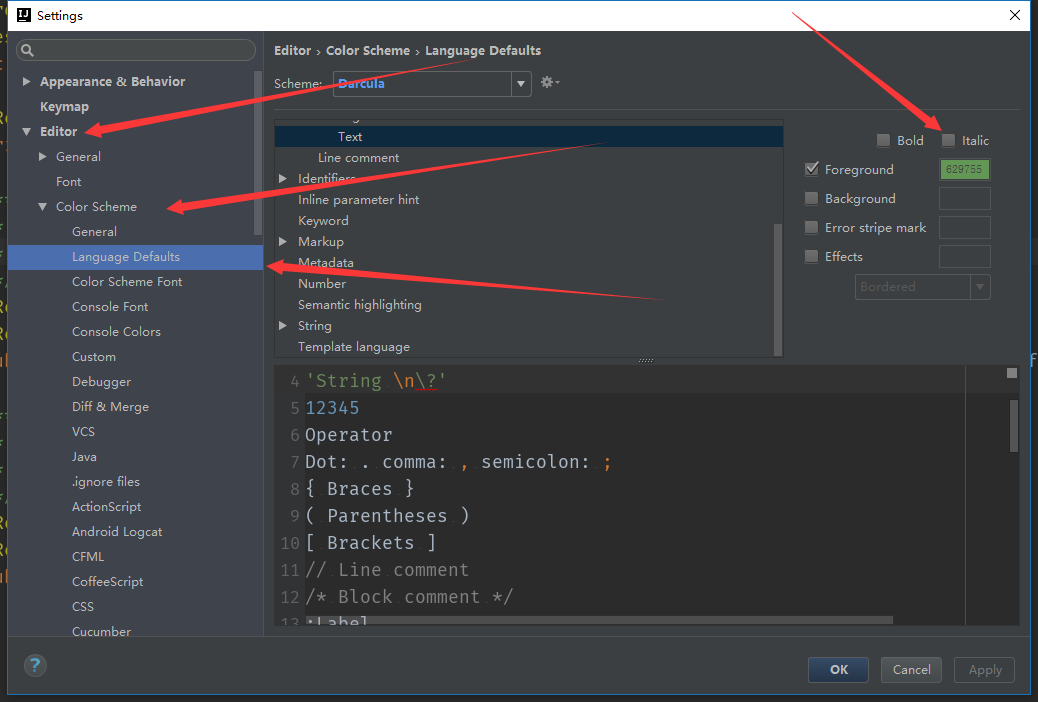
Task: Uncheck the Foreground checkbox
Action: [812, 170]
